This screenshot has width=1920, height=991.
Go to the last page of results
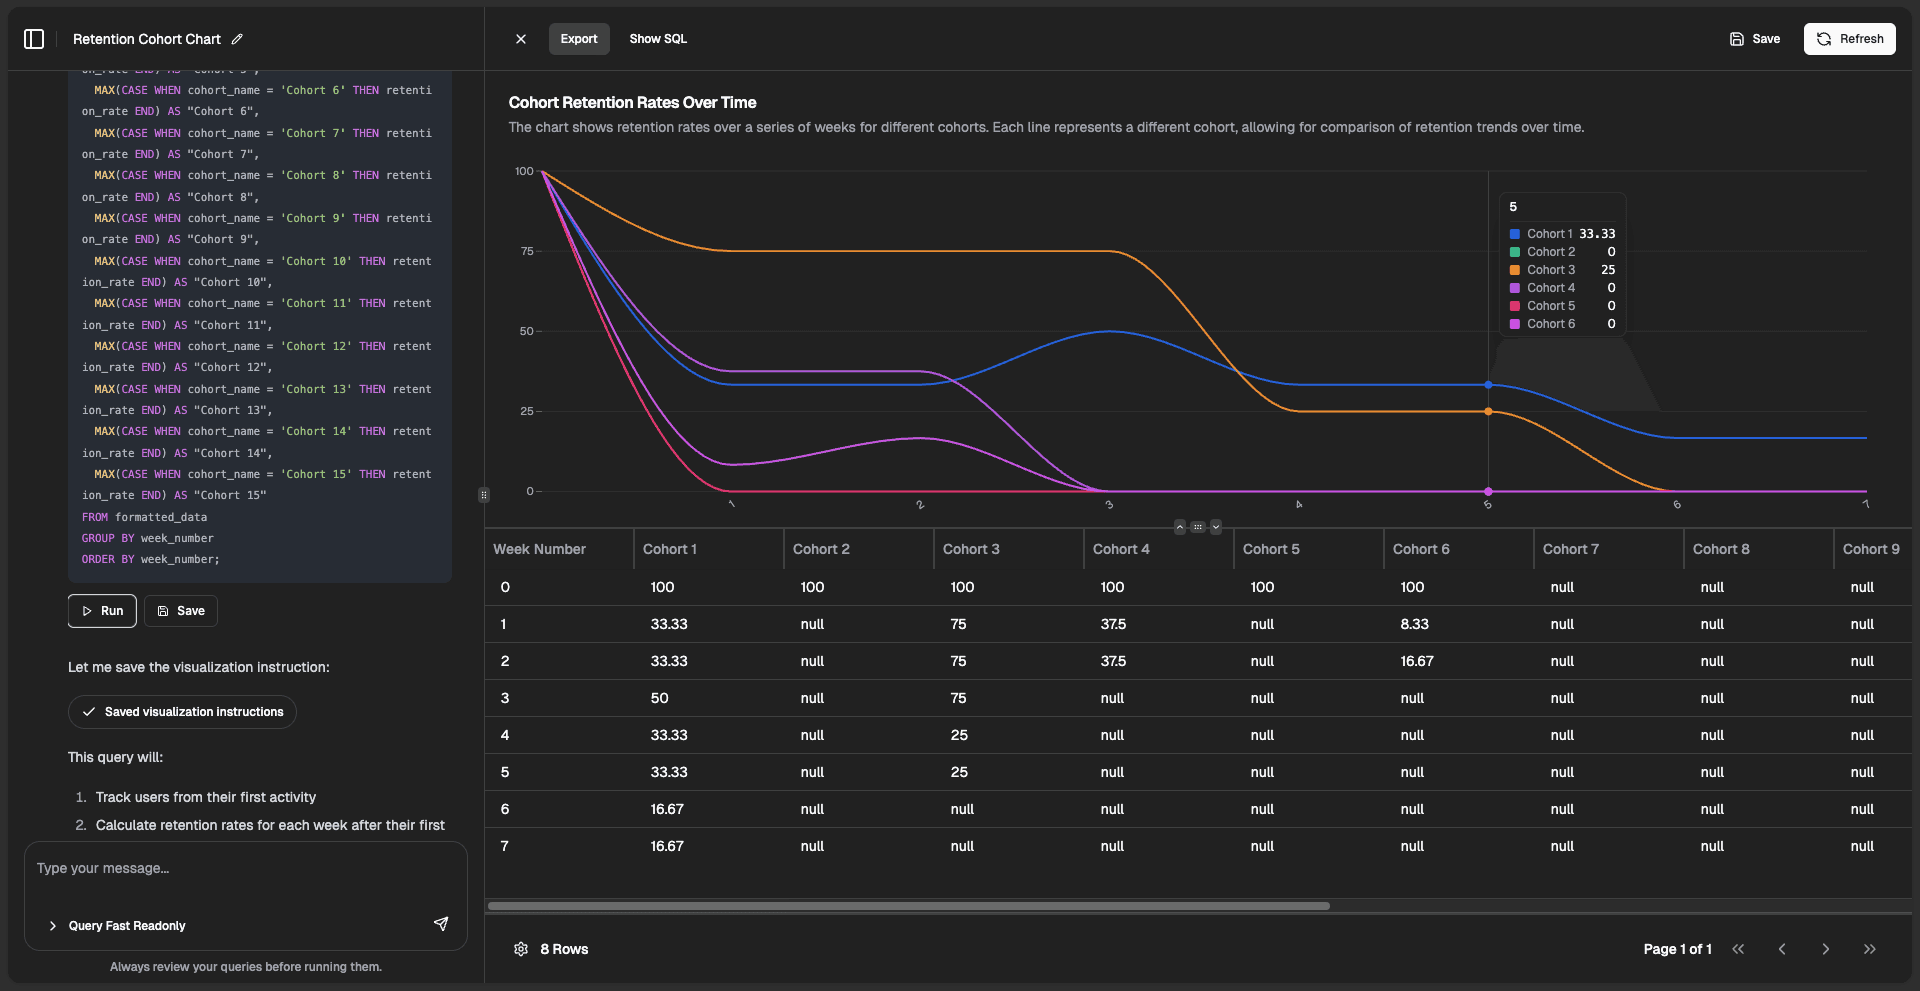coord(1869,949)
